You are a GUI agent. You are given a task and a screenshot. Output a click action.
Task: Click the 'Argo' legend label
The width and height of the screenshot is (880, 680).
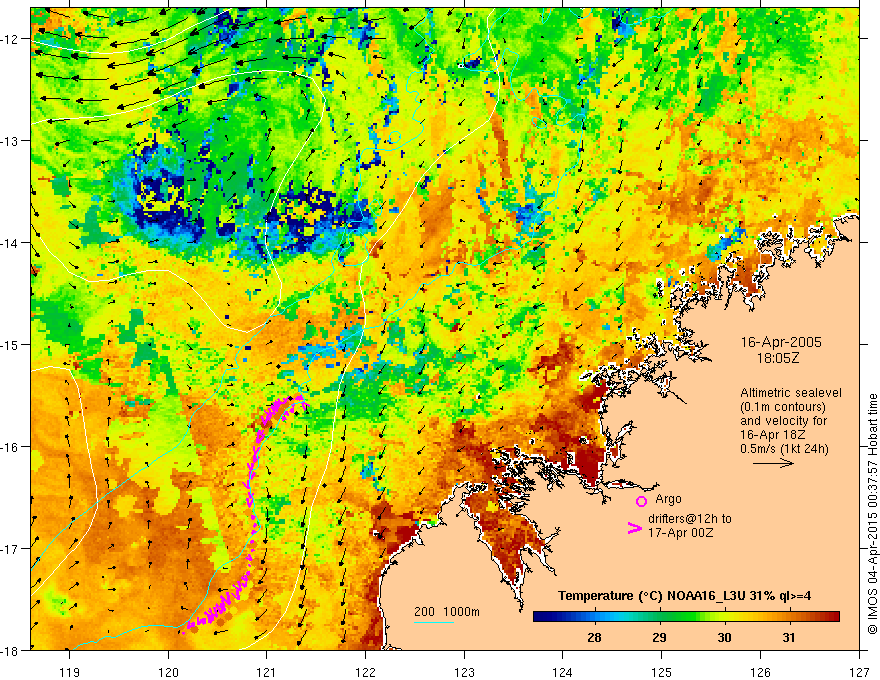click(668, 499)
